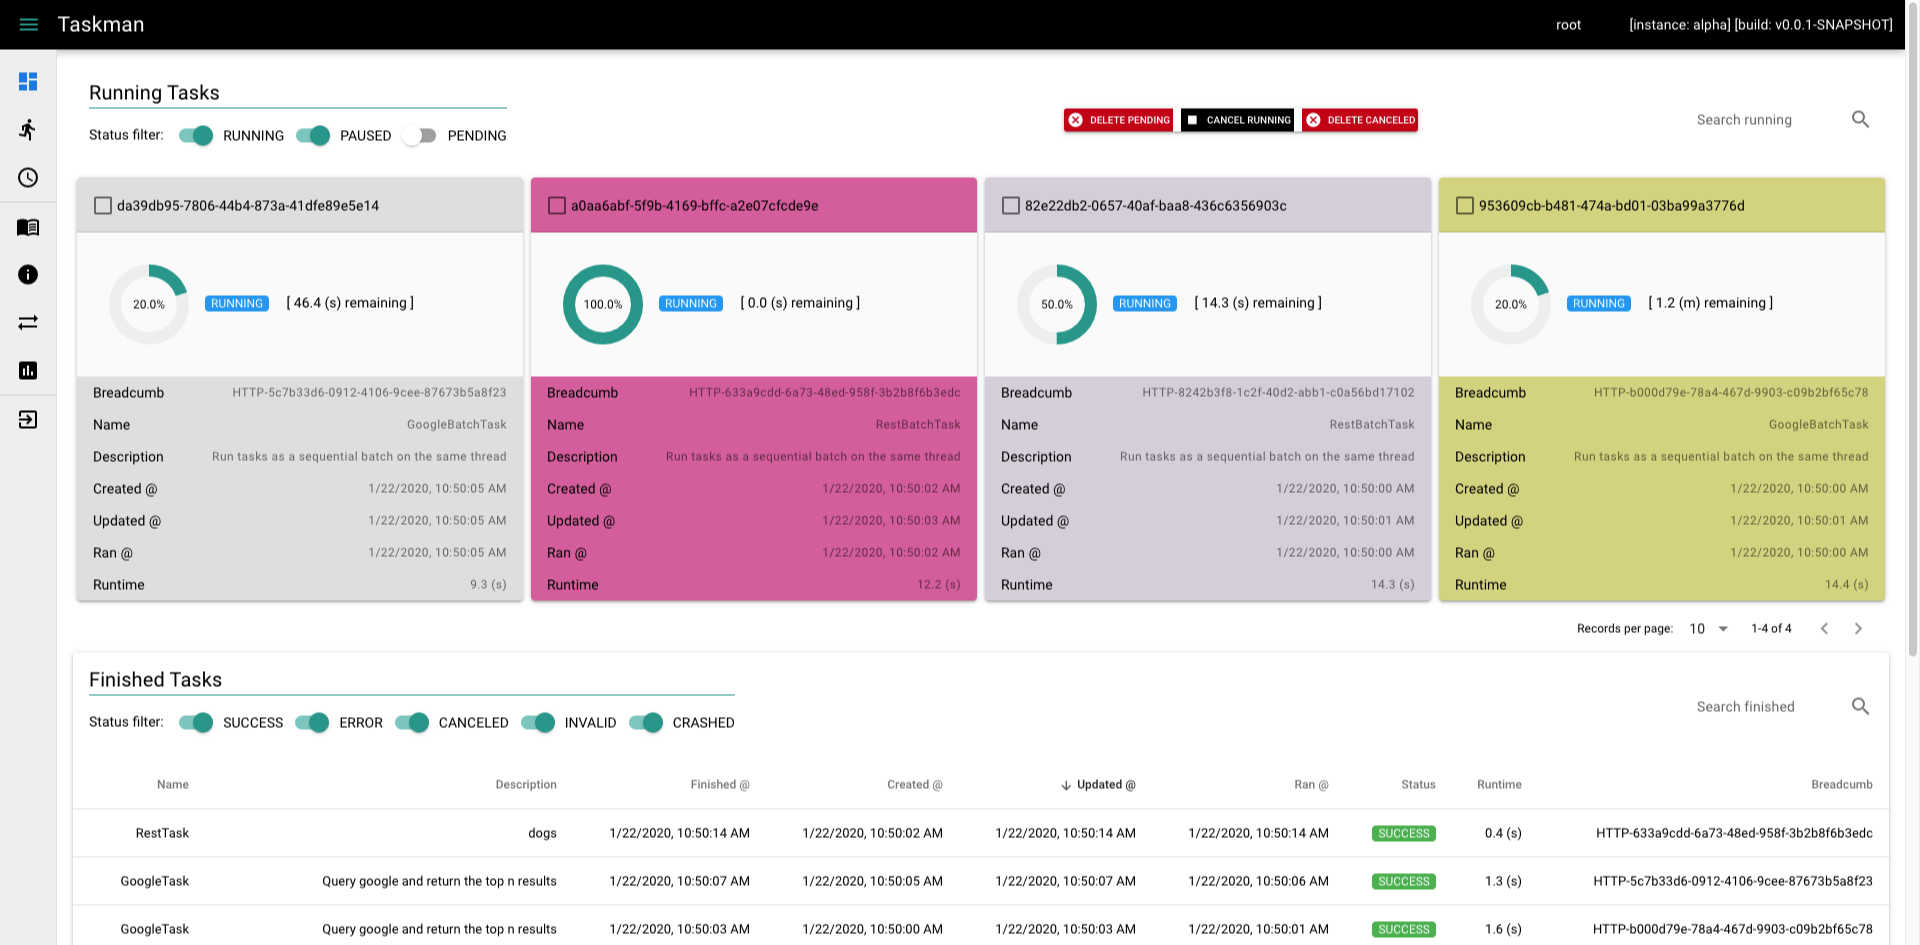Click the search icon beside Search running

pyautogui.click(x=1861, y=119)
